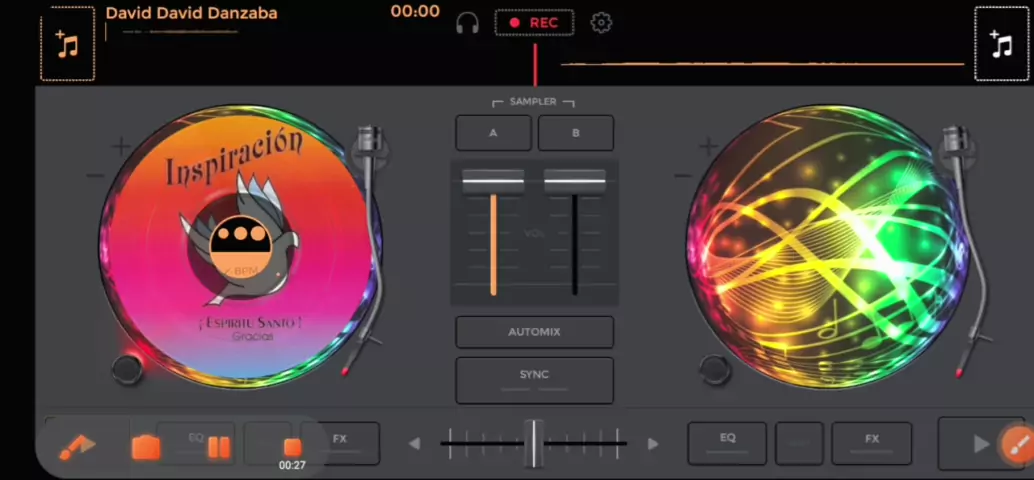Image resolution: width=1034 pixels, height=480 pixels.
Task: Take a screenshot with the orange camera icon
Action: [146, 447]
